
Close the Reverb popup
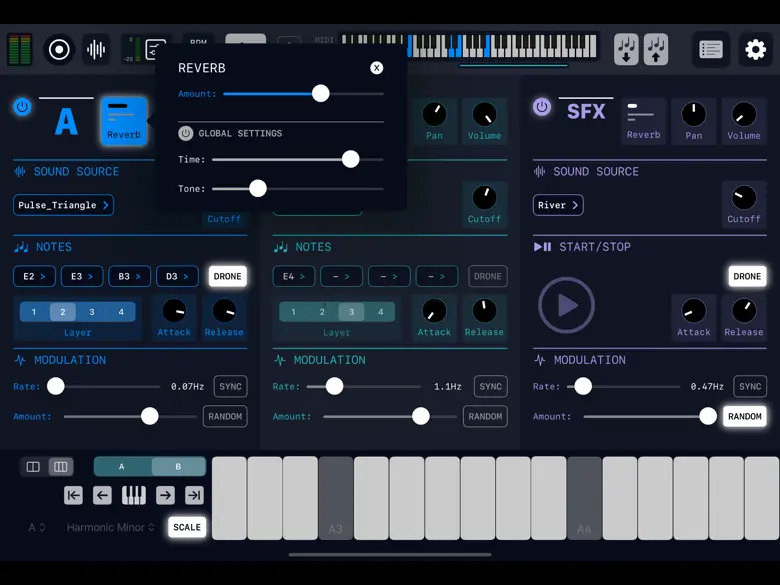(x=377, y=68)
